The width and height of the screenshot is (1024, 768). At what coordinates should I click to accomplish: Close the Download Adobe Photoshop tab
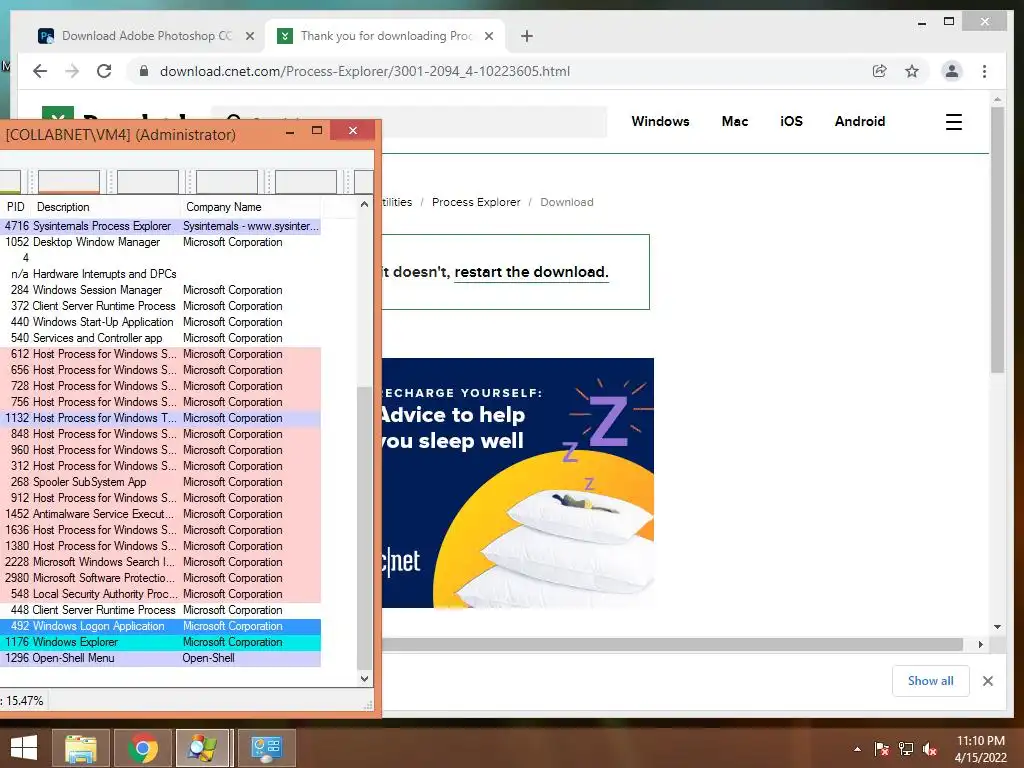click(249, 36)
